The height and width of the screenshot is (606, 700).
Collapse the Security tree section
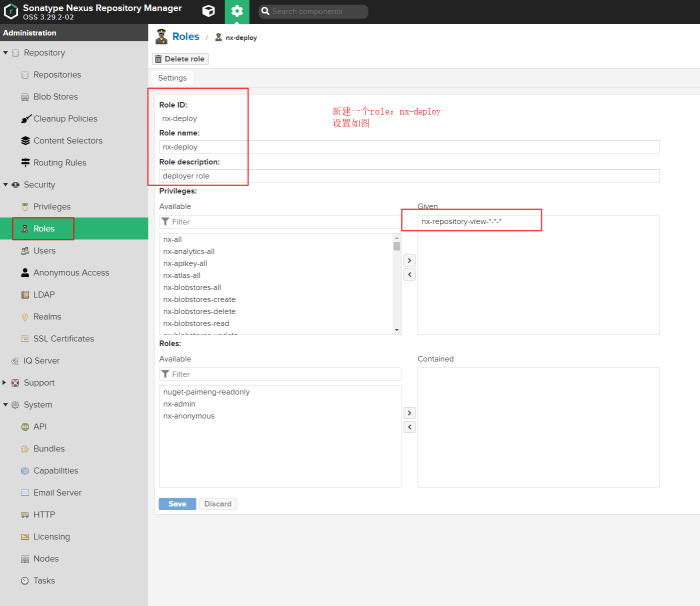[5, 184]
